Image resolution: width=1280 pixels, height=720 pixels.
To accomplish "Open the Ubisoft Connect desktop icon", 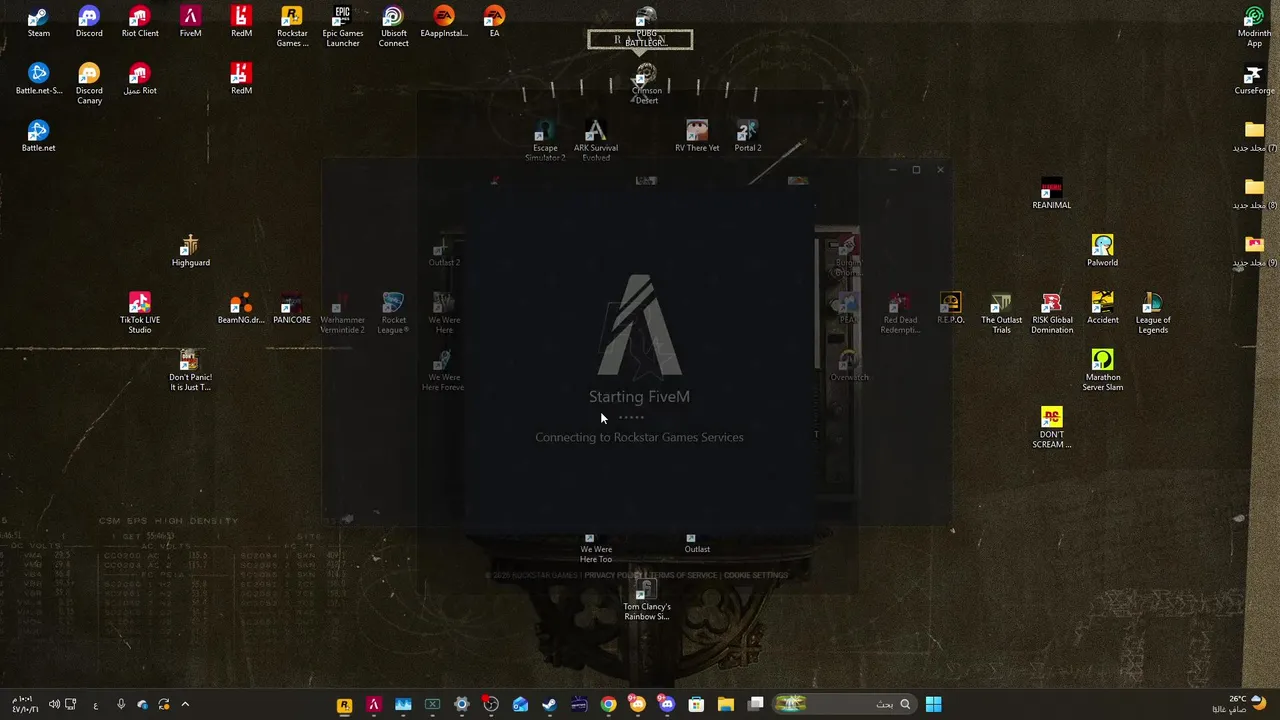I will [x=393, y=27].
